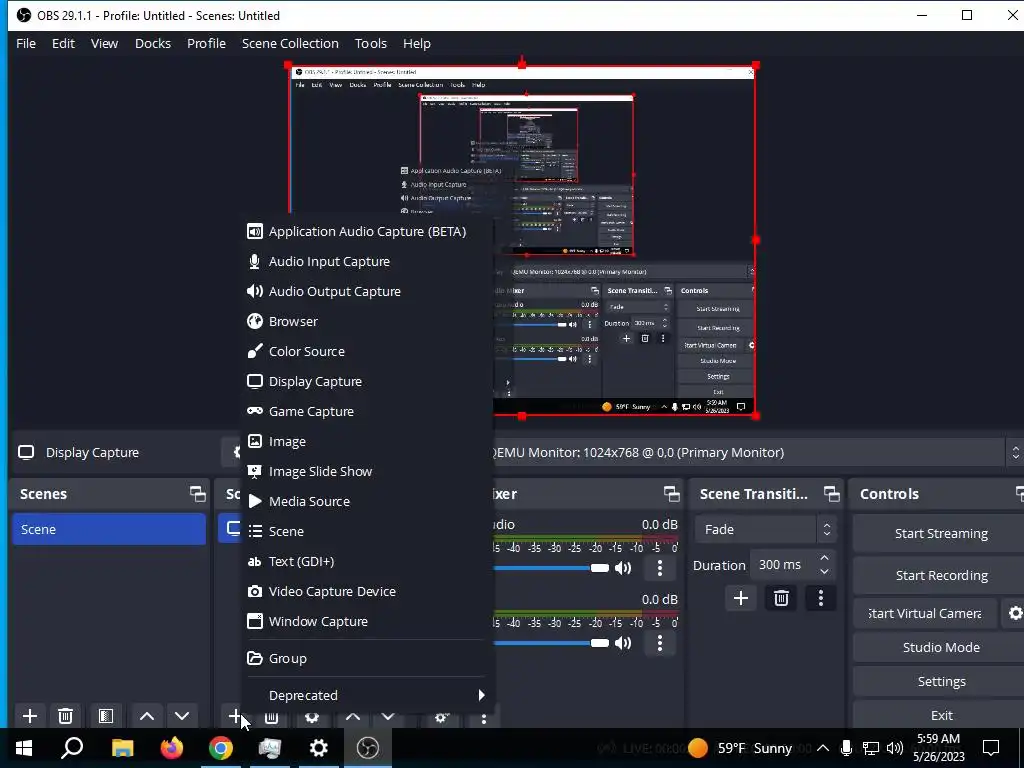The image size is (1024, 768).
Task: Open the Windows Start menu
Action: [x=24, y=748]
